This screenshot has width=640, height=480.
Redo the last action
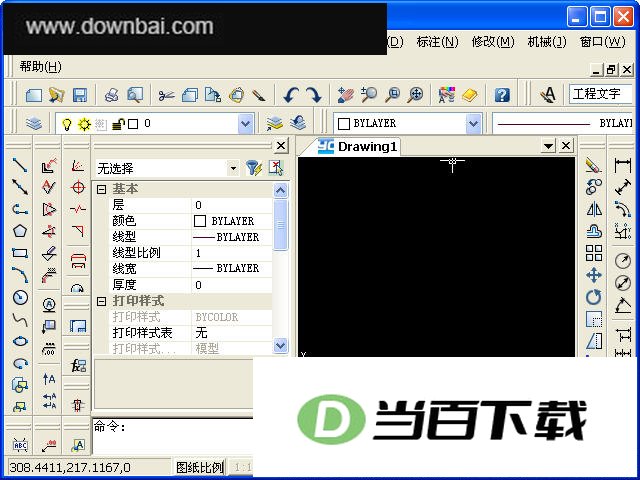(x=313, y=95)
